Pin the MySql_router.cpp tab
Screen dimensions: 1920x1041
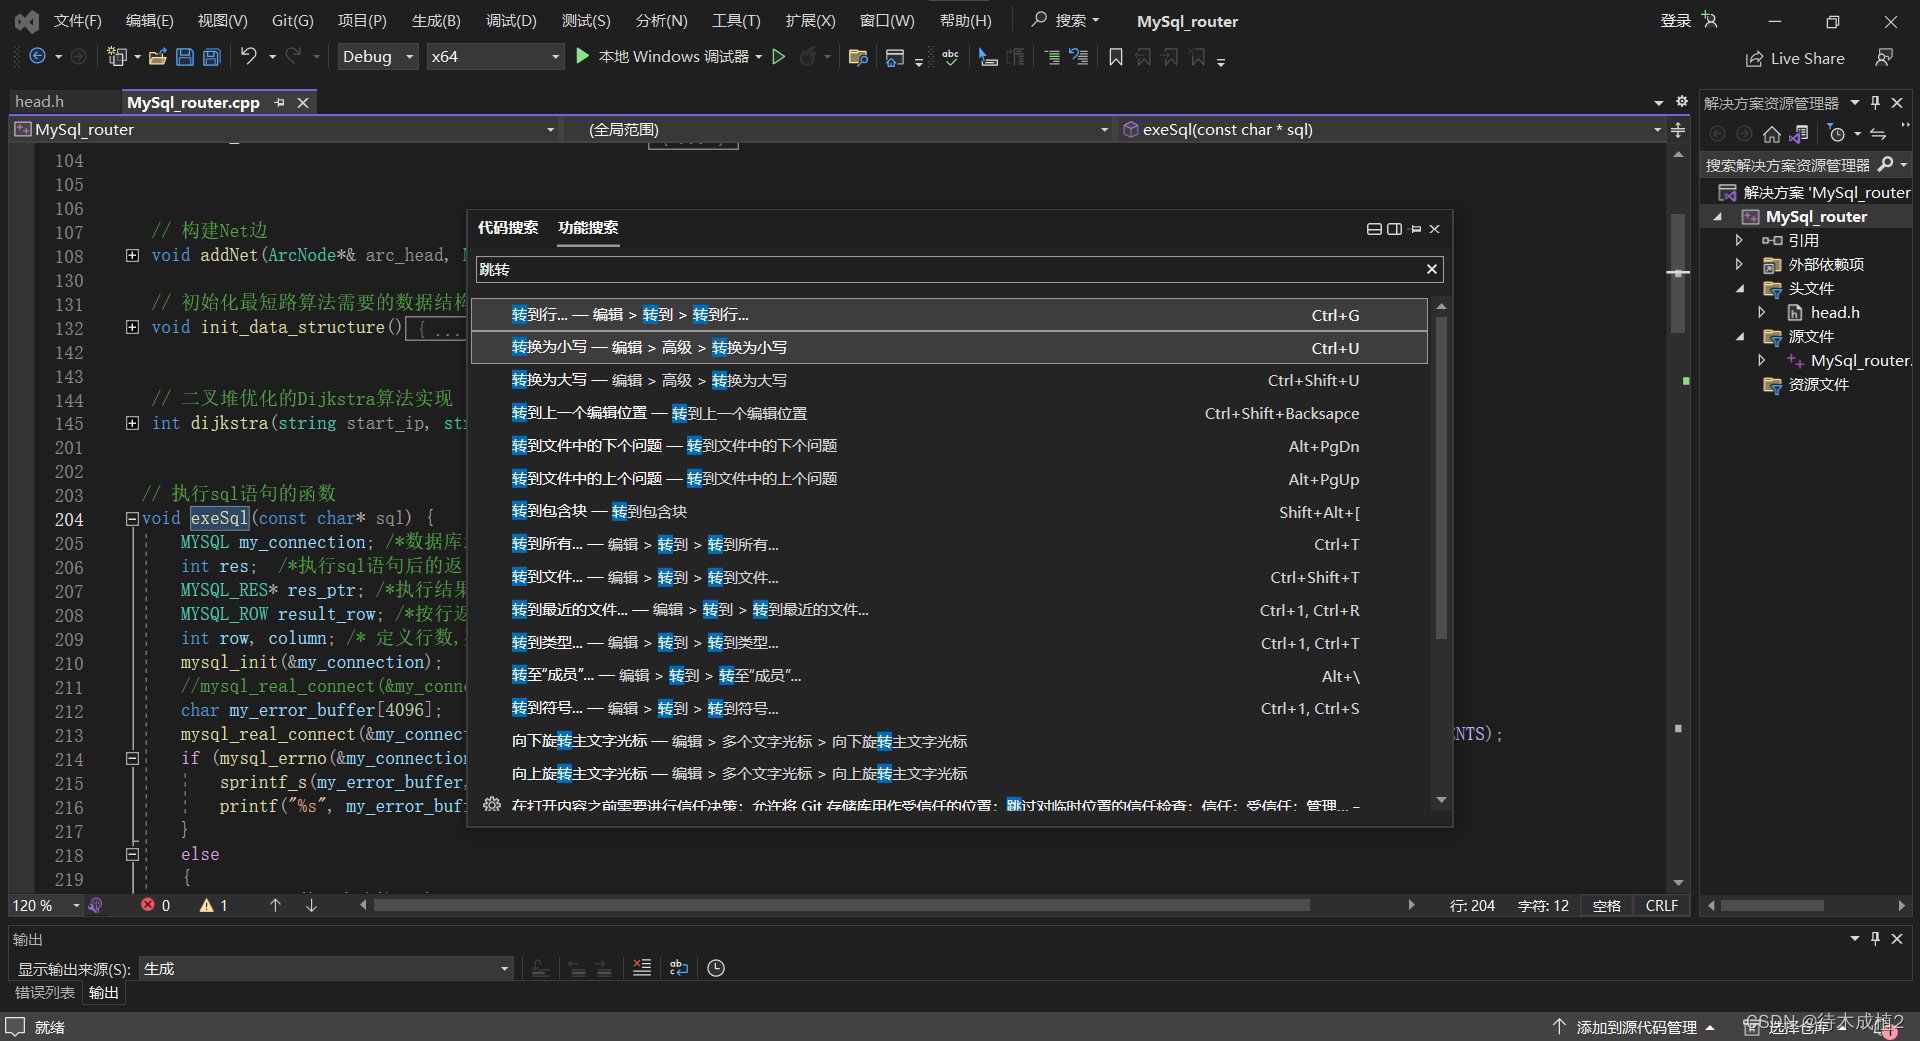279,103
